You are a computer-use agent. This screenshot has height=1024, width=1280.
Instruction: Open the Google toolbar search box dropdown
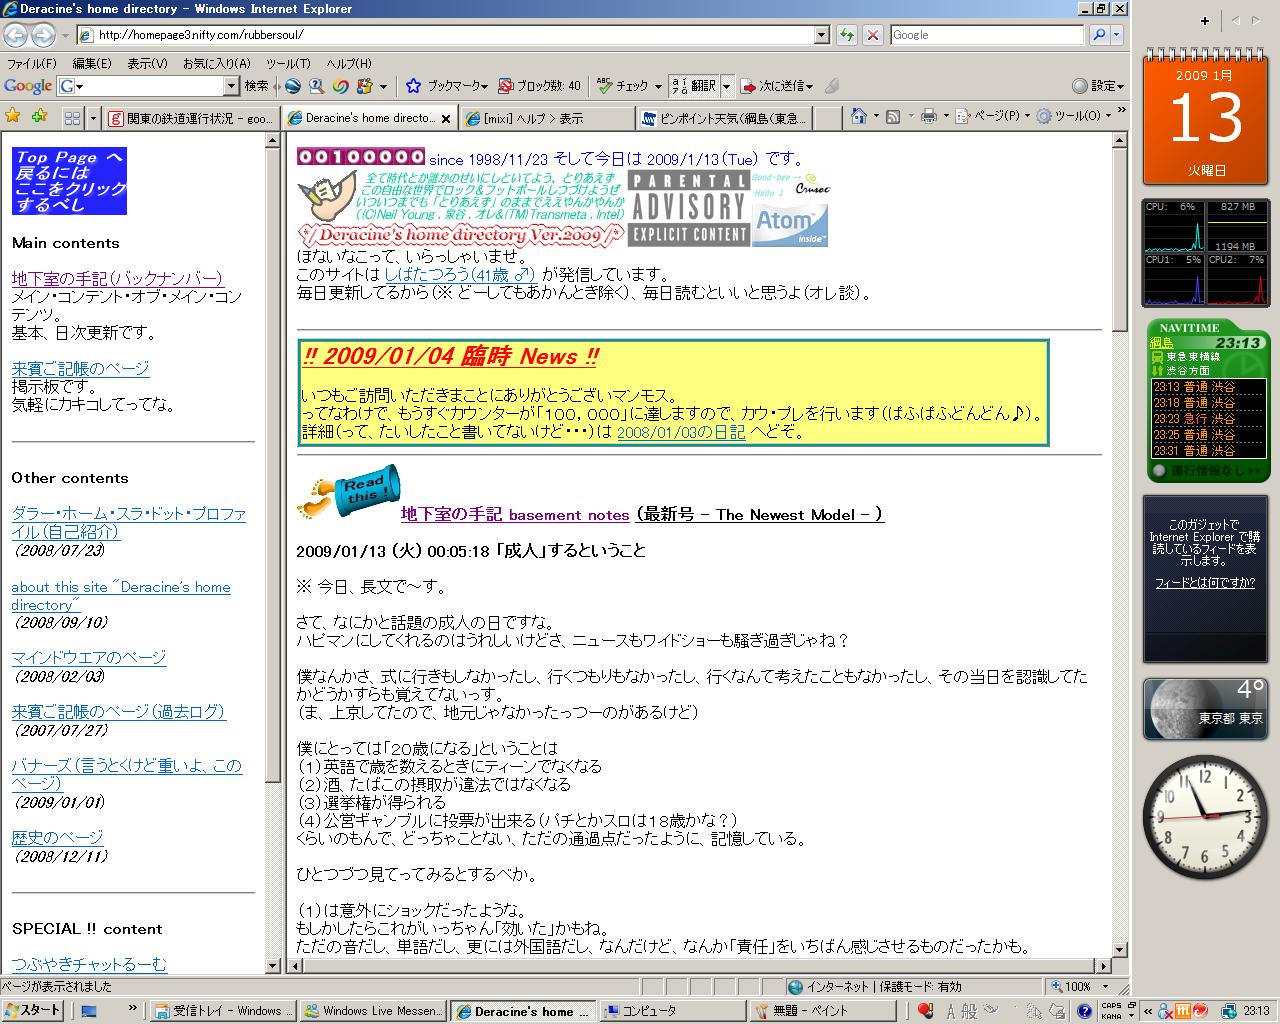pos(231,86)
